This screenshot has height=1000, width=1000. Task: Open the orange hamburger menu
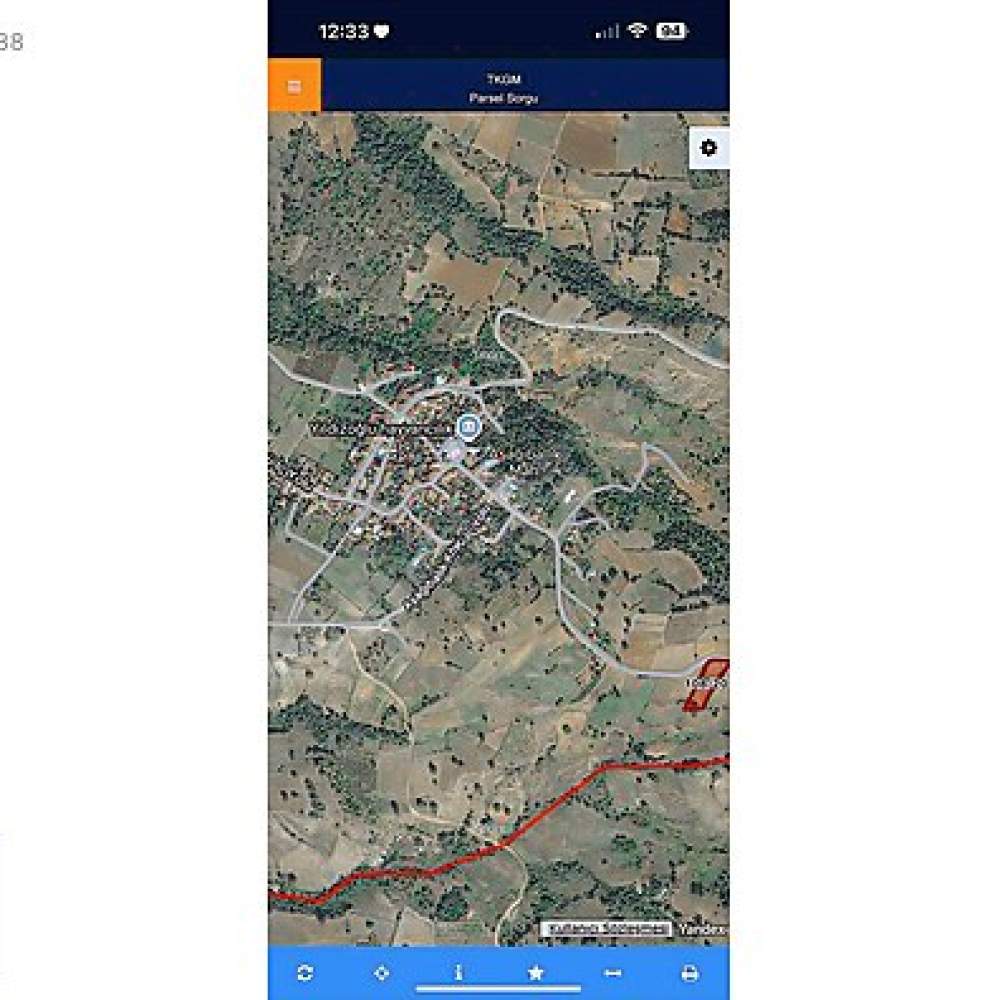click(x=294, y=85)
